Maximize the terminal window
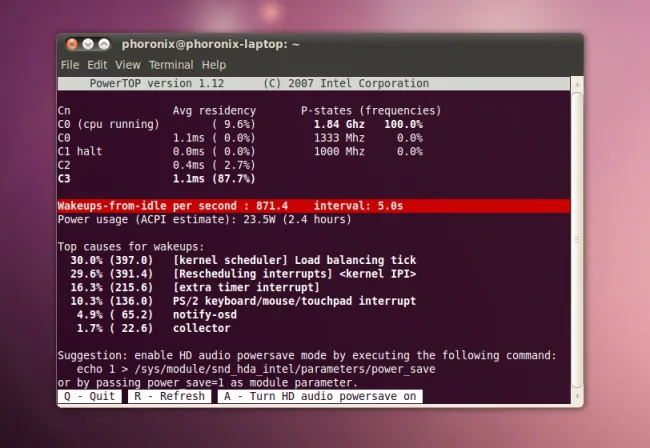The image size is (650, 448). click(x=104, y=44)
